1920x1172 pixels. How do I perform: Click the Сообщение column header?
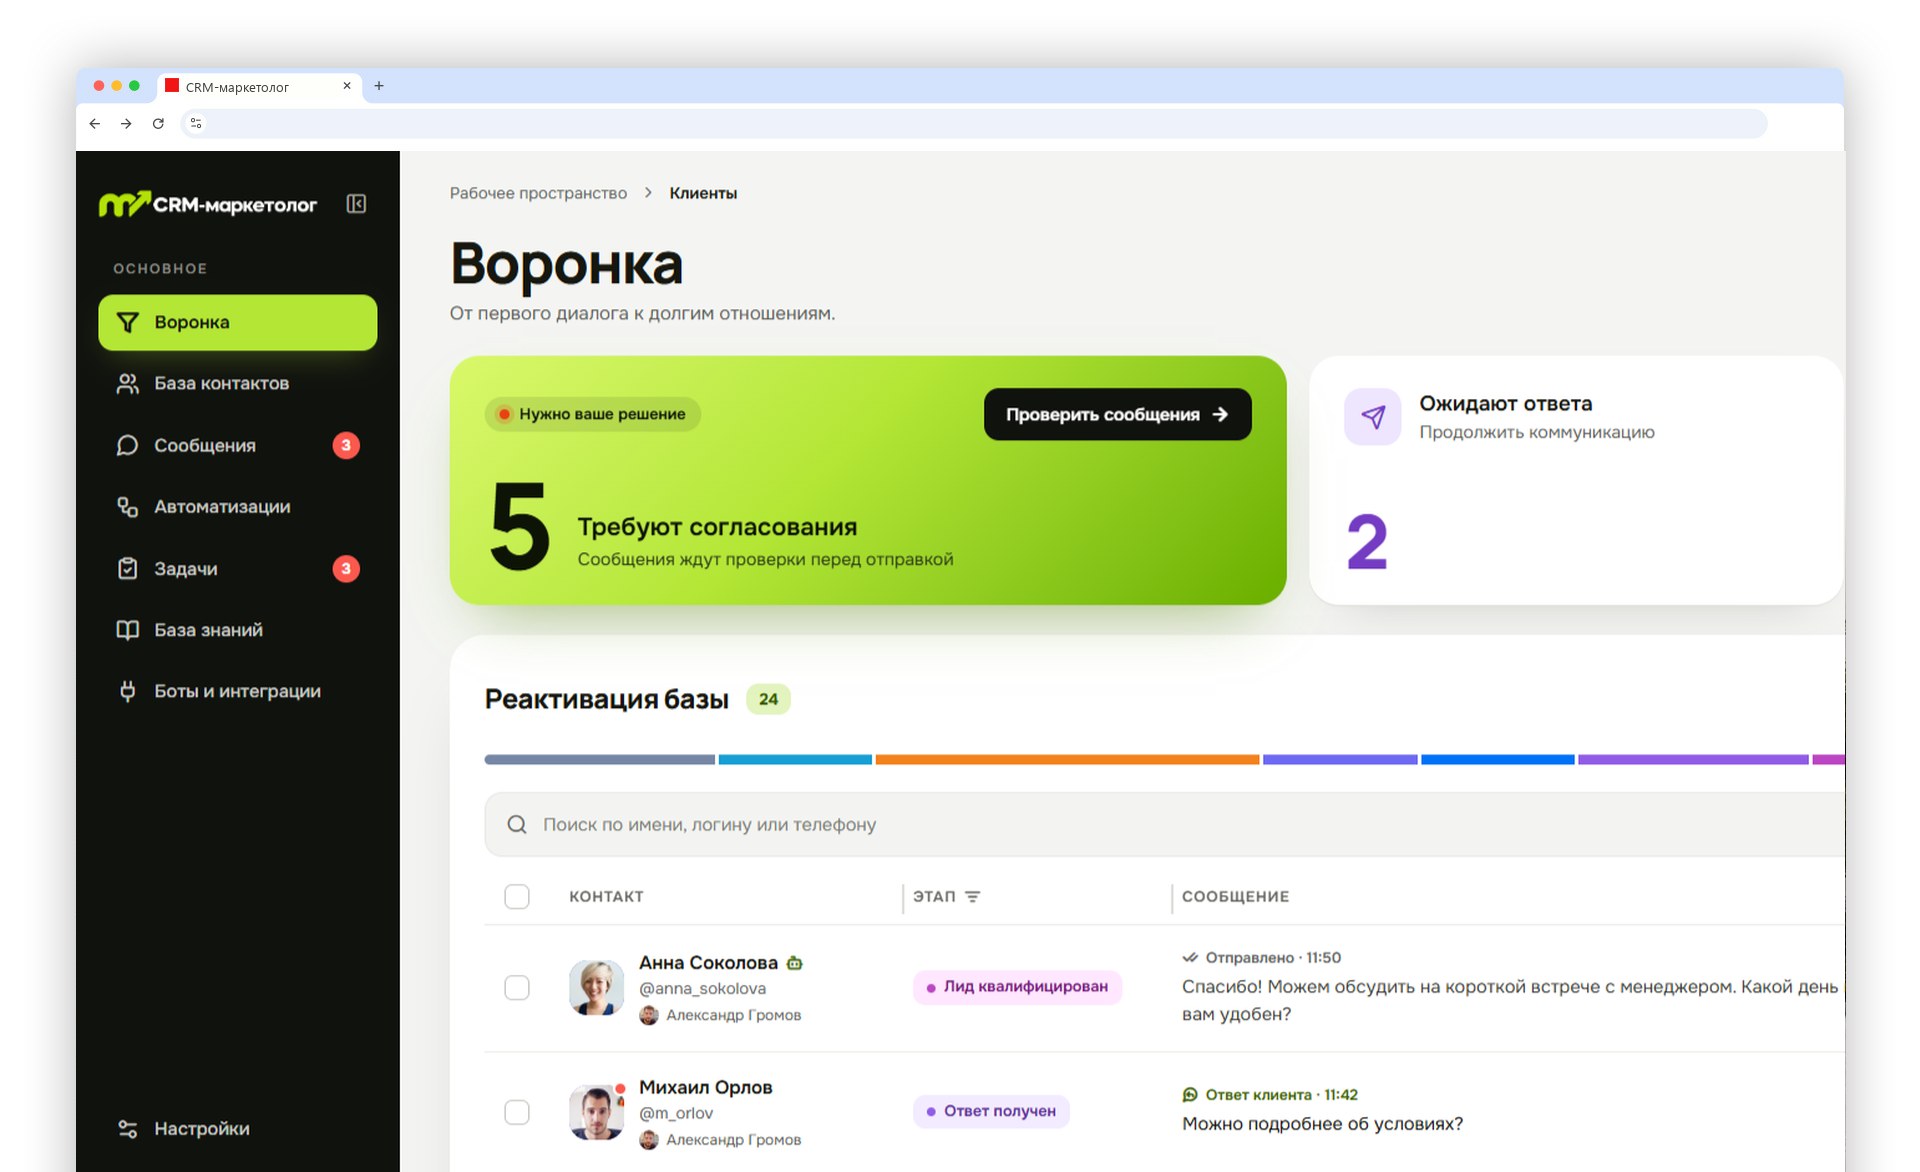[x=1235, y=897]
